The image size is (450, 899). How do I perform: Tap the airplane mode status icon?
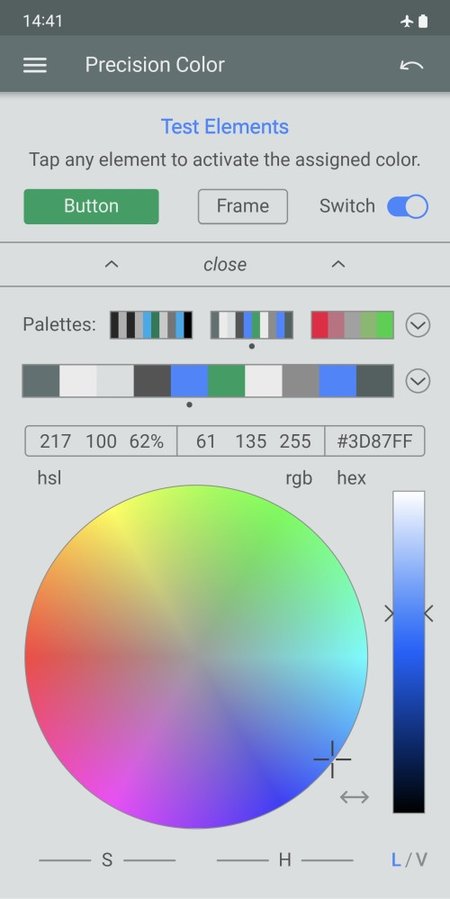click(x=407, y=22)
